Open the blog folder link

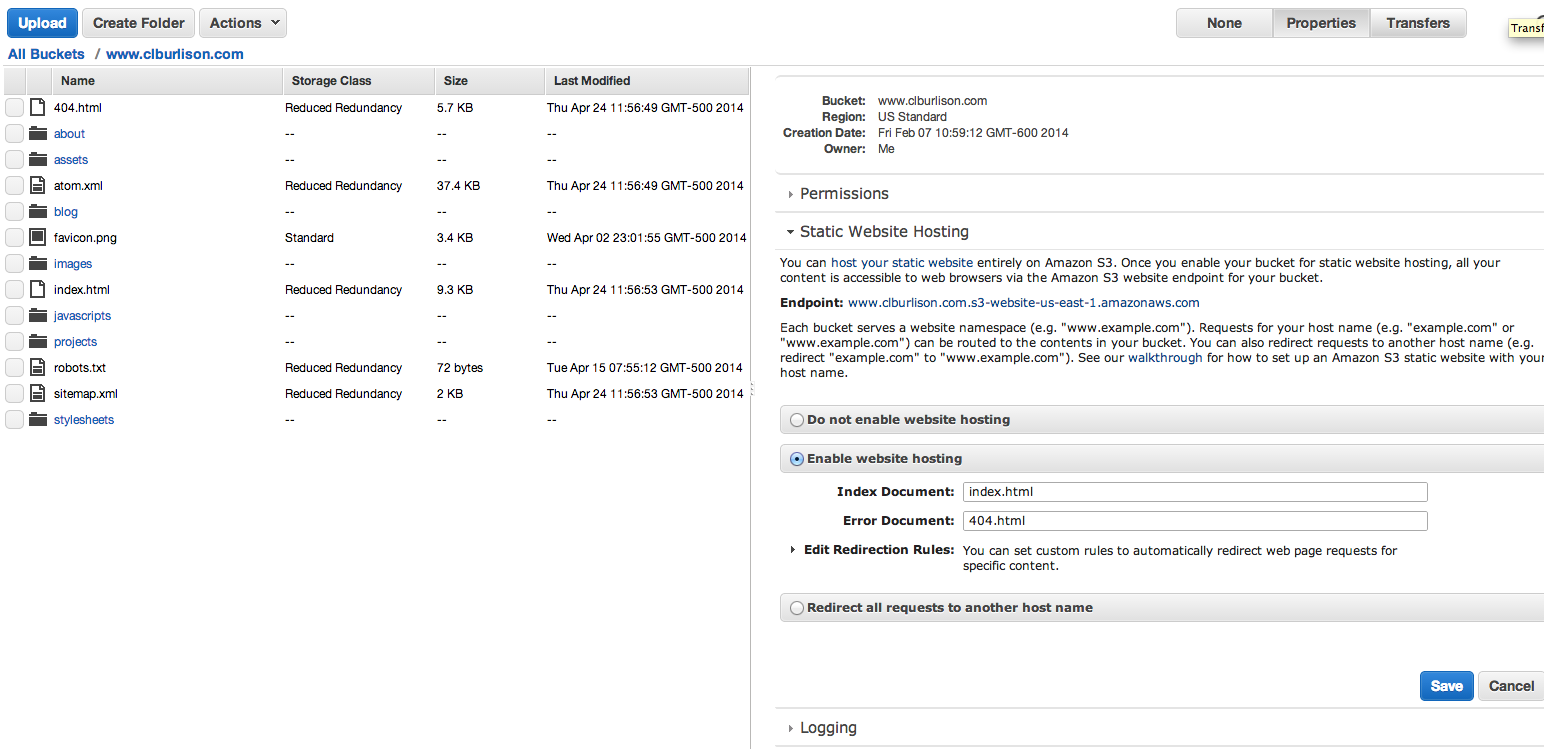(66, 212)
